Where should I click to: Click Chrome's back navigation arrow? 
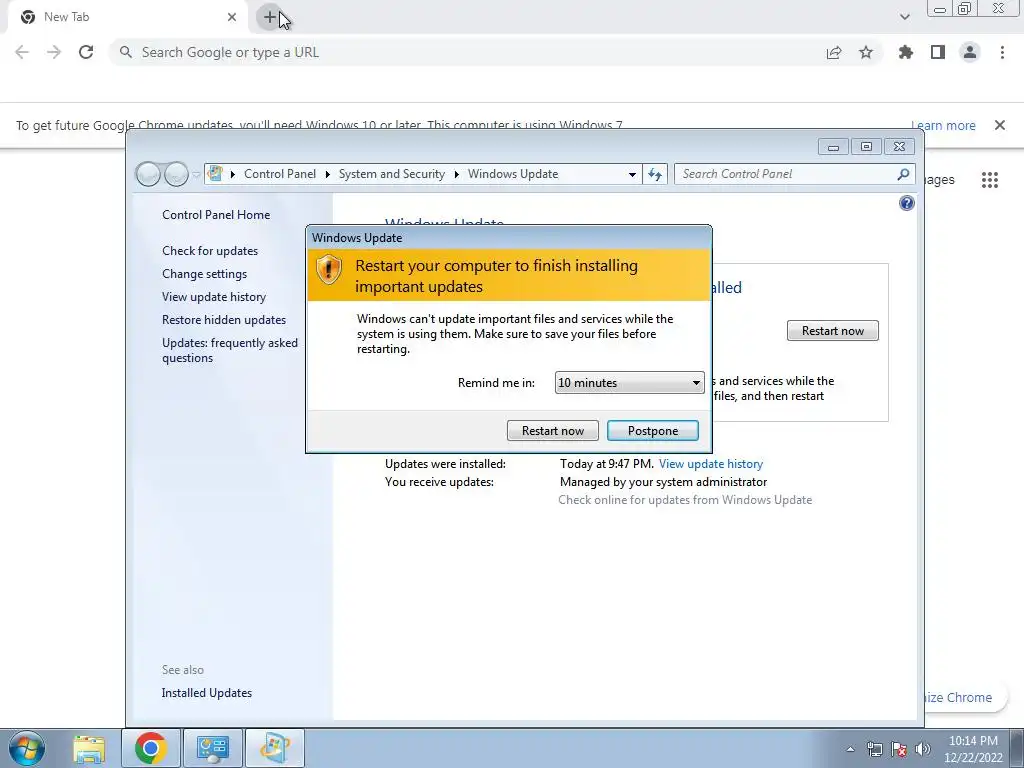click(x=22, y=52)
